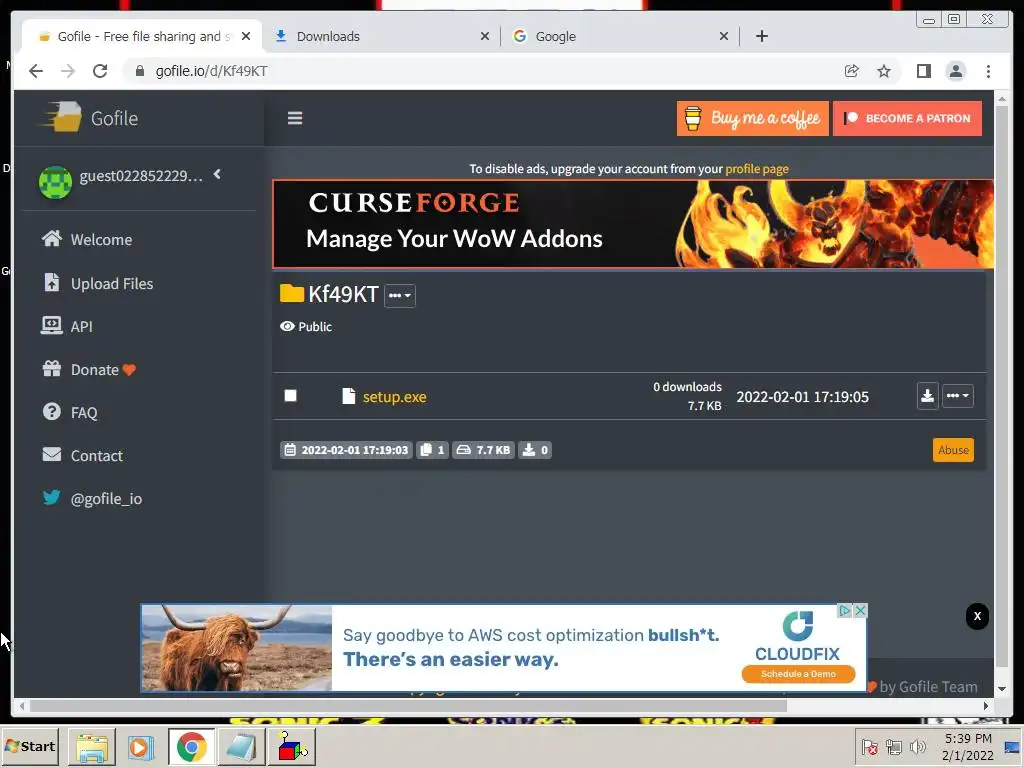This screenshot has height=768, width=1024.
Task: Click Schedule a Demo in the ad
Action: tap(798, 674)
